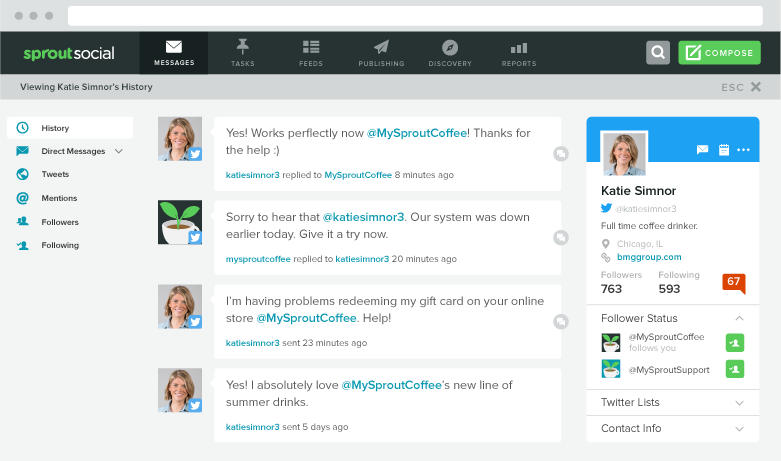
Task: Click katiesimnor3 author link, 8 minutes ago
Action: coord(253,175)
